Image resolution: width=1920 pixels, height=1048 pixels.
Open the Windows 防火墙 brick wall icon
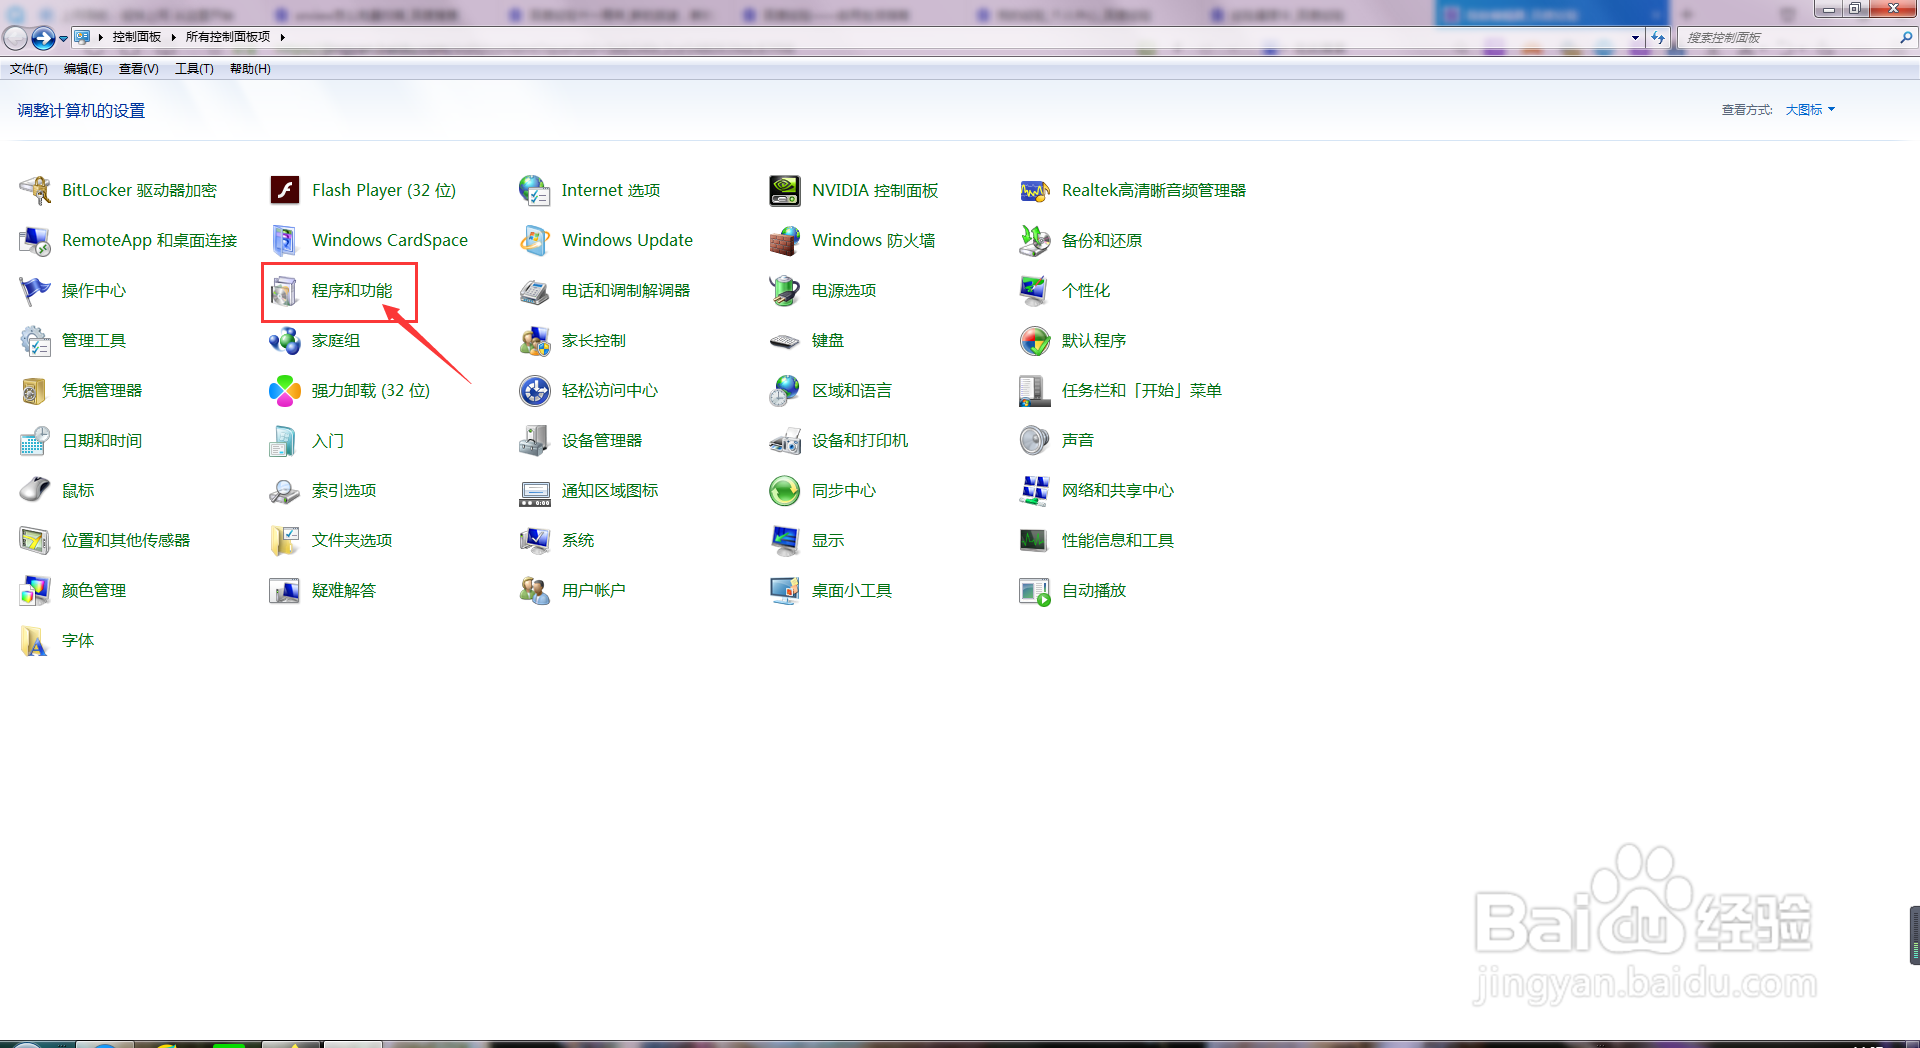point(785,240)
